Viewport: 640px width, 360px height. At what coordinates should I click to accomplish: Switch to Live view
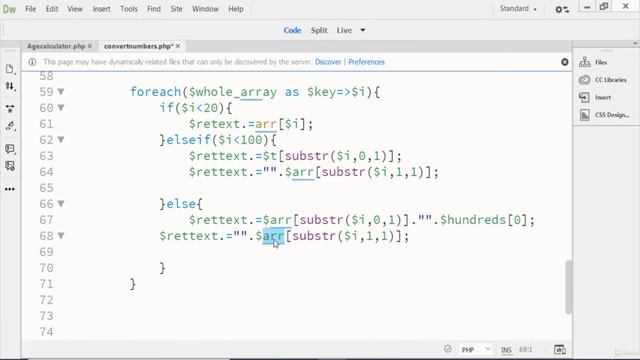(x=344, y=30)
